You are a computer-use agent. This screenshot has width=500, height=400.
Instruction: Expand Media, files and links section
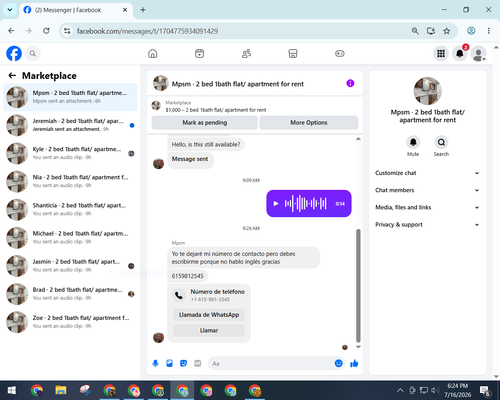(x=428, y=207)
